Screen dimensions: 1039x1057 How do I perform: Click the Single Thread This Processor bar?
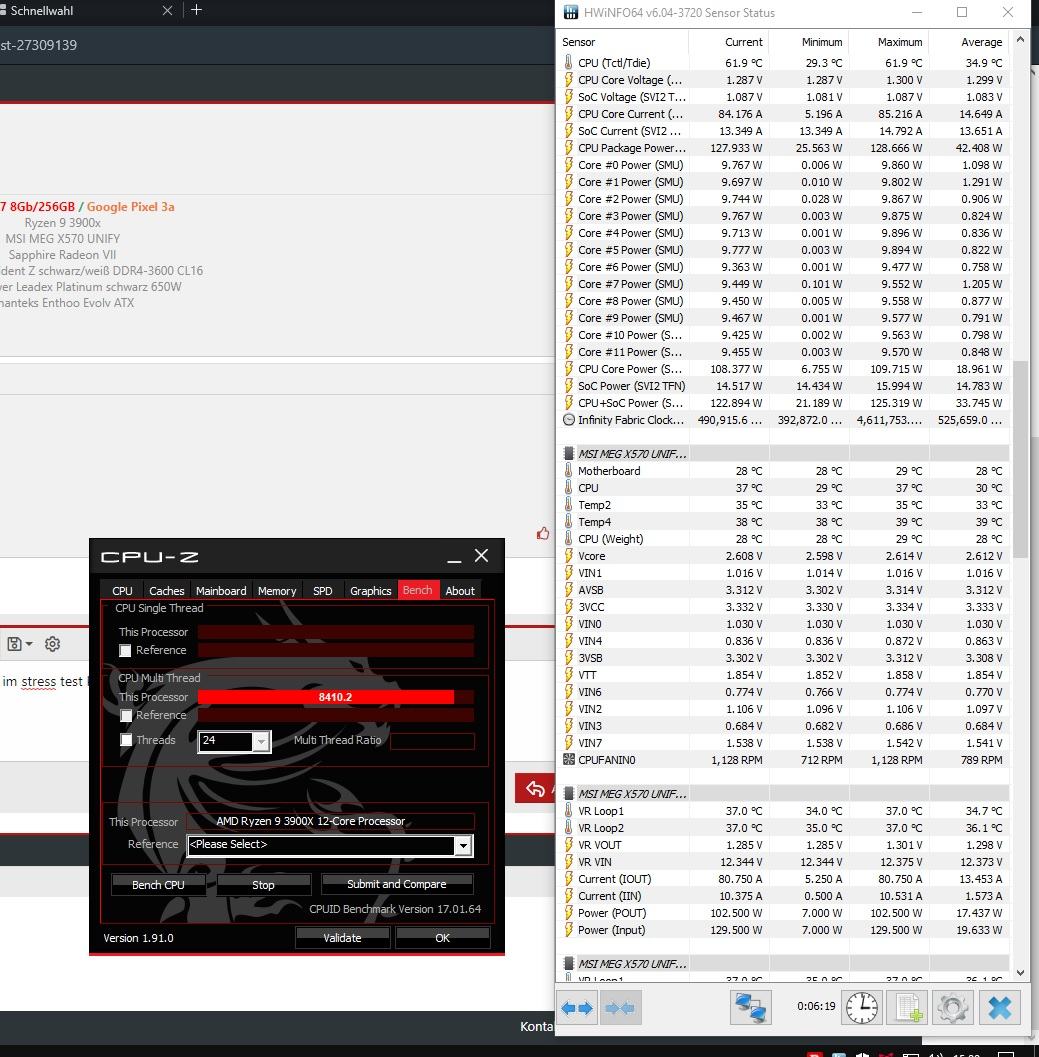click(335, 632)
